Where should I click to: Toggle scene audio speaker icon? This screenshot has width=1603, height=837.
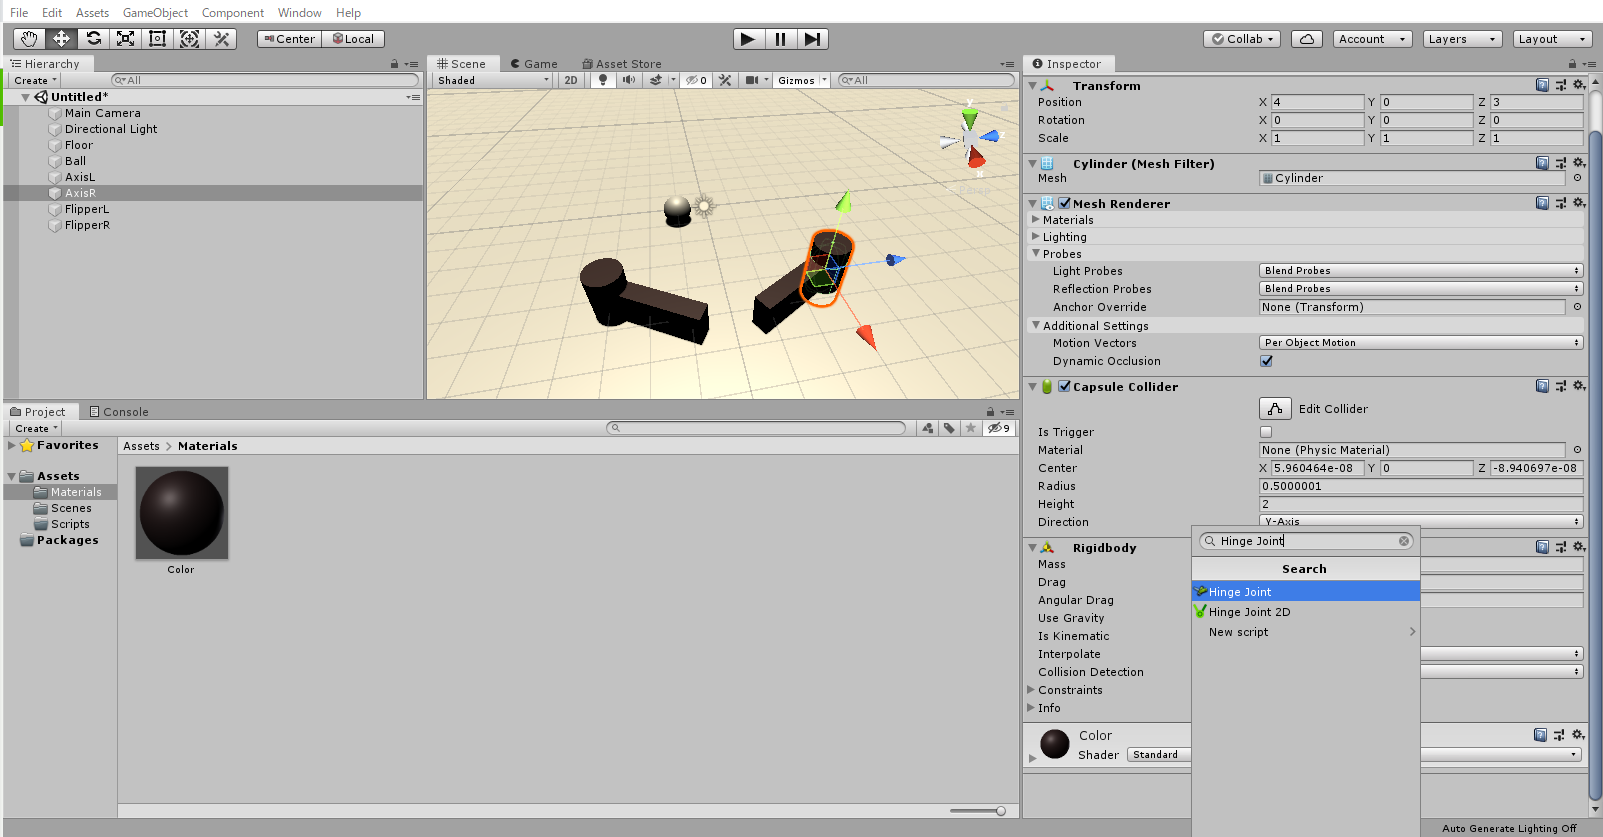[x=628, y=80]
